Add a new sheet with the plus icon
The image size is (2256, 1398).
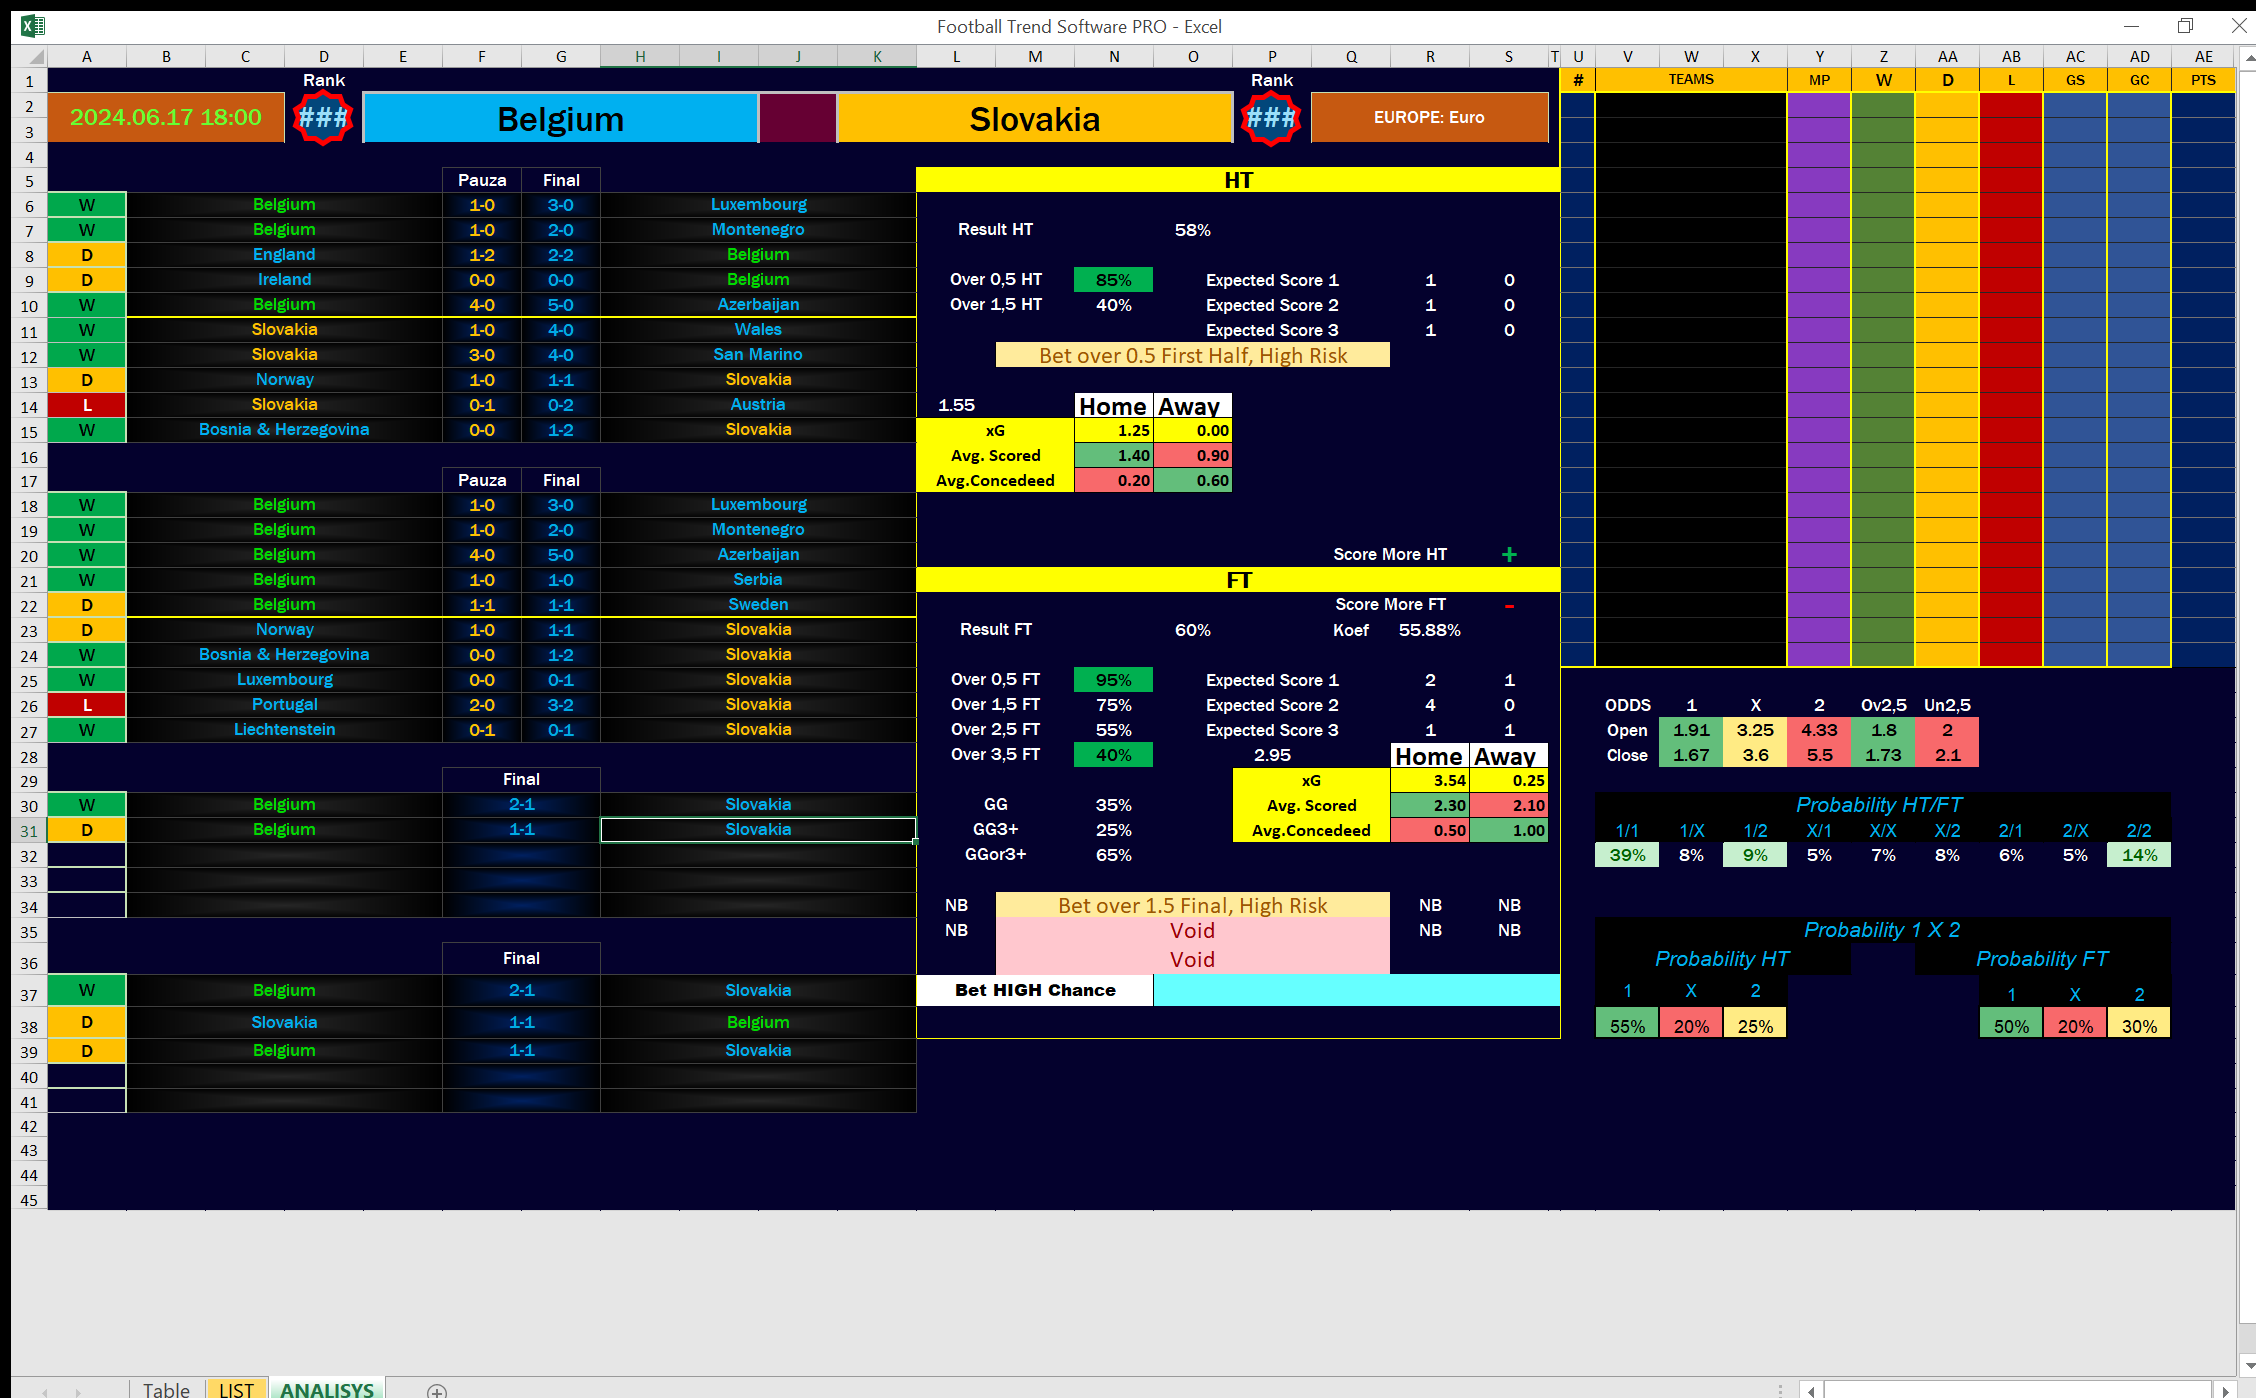click(437, 1390)
